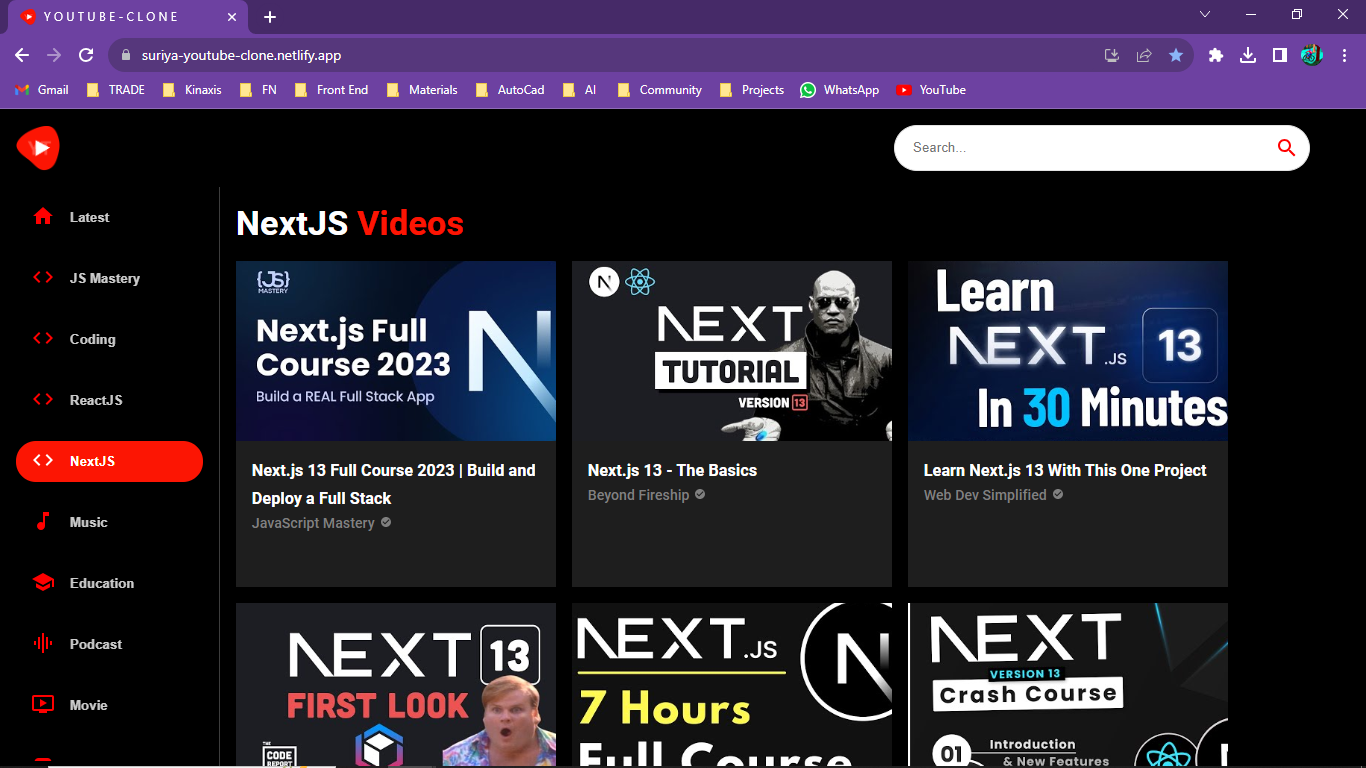This screenshot has width=1366, height=768.
Task: Open the YouTube bookmark
Action: tap(931, 89)
